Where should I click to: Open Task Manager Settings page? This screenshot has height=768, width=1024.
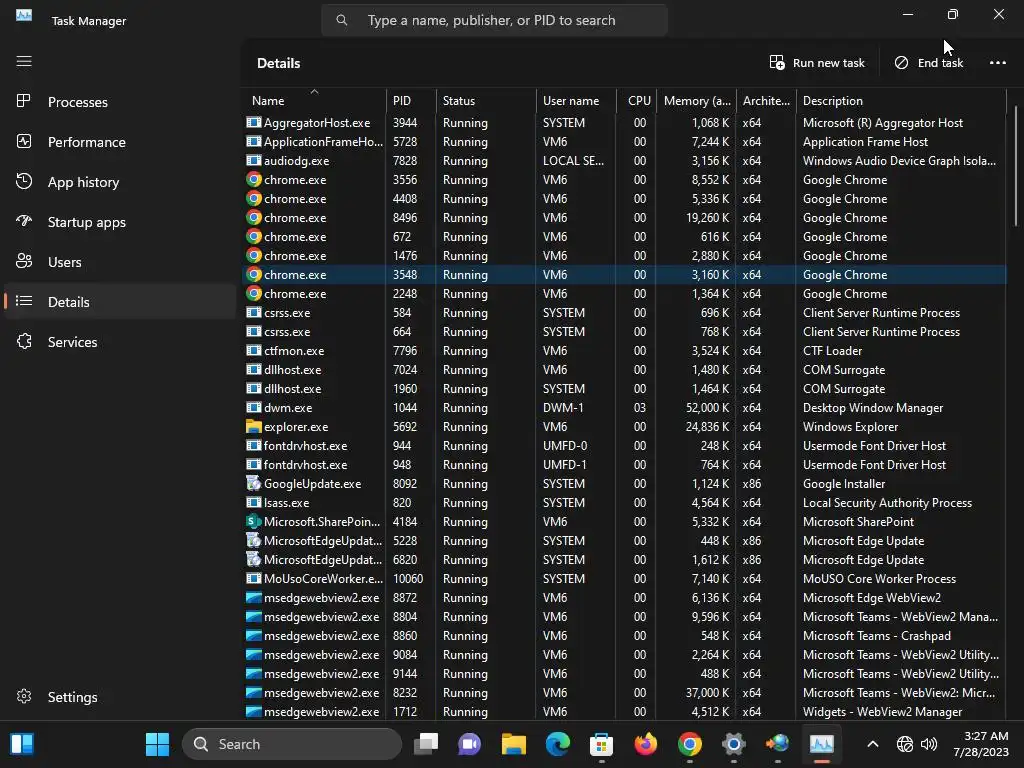tap(120, 697)
